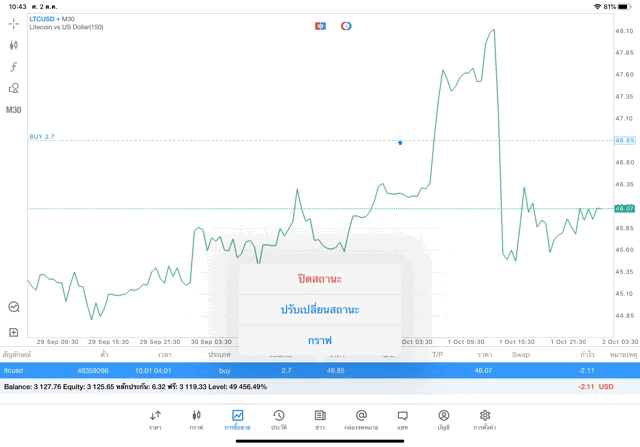Screen dimensions: 640x447
Task: Open chart type candlestick settings
Action: click(14, 44)
